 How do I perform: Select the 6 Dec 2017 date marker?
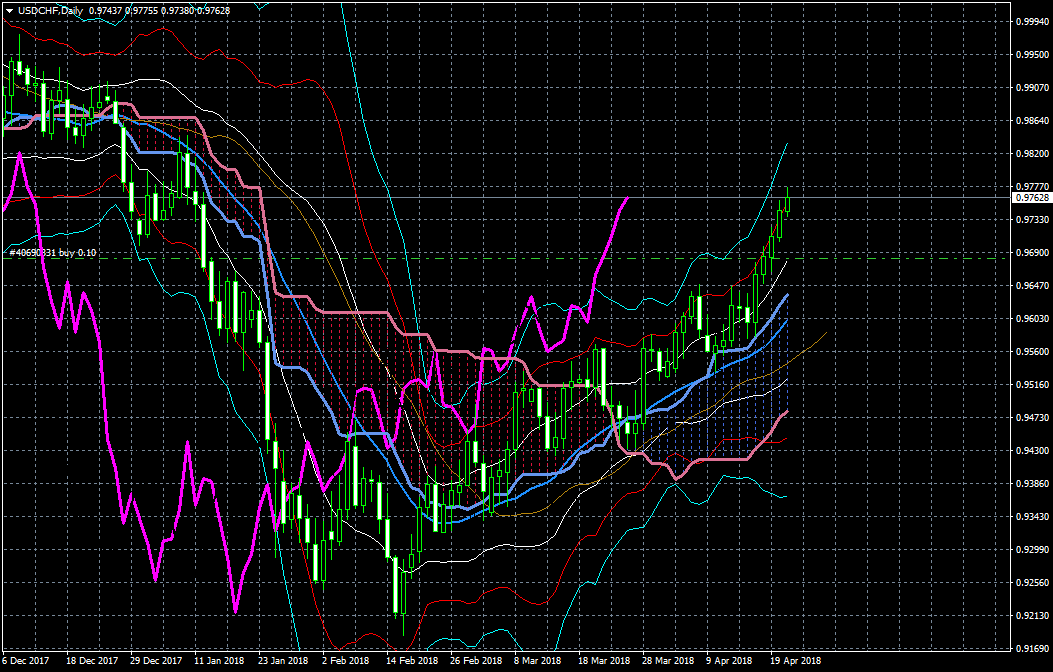click(x=27, y=661)
